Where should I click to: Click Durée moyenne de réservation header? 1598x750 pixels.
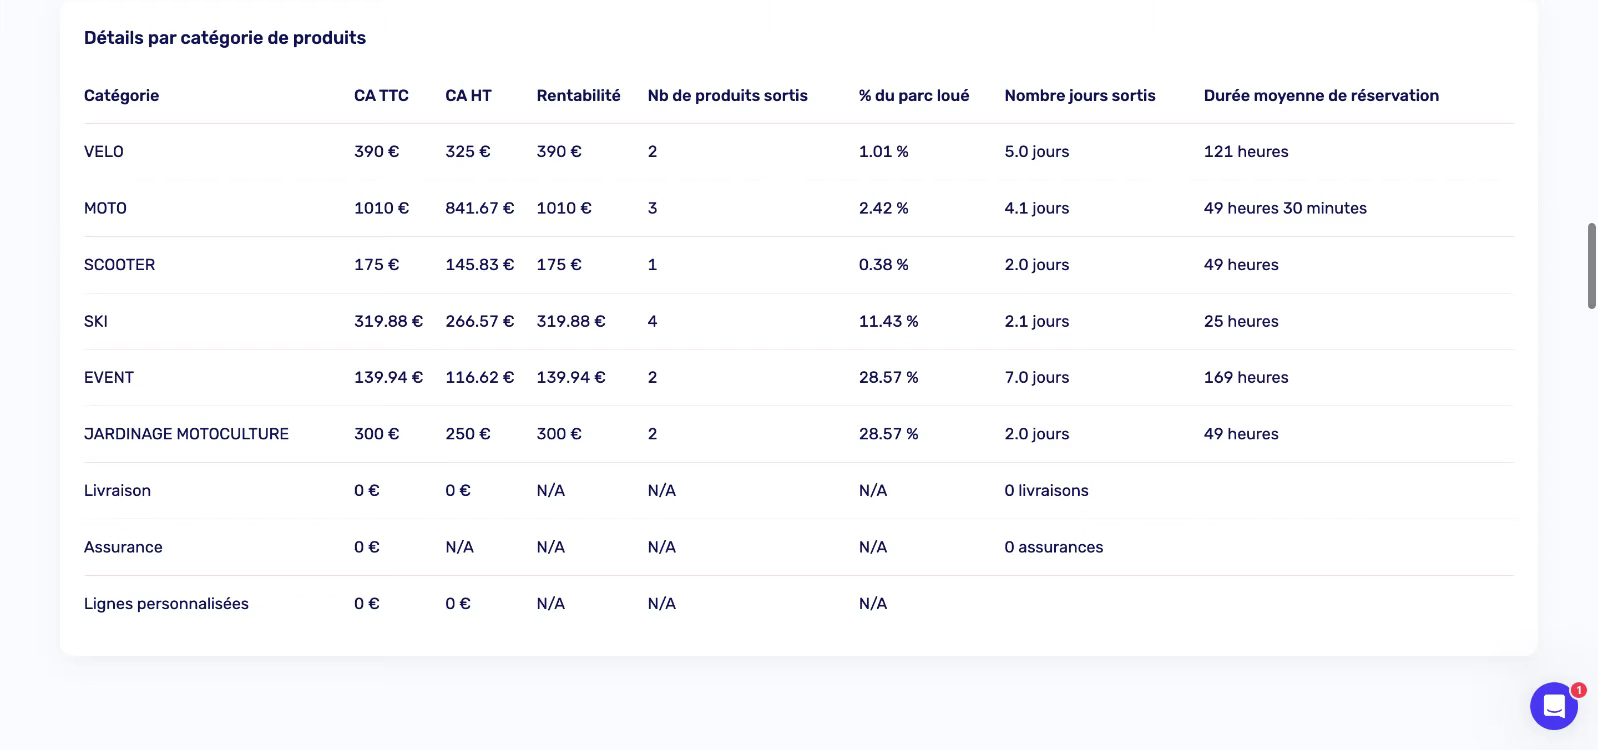click(x=1321, y=96)
